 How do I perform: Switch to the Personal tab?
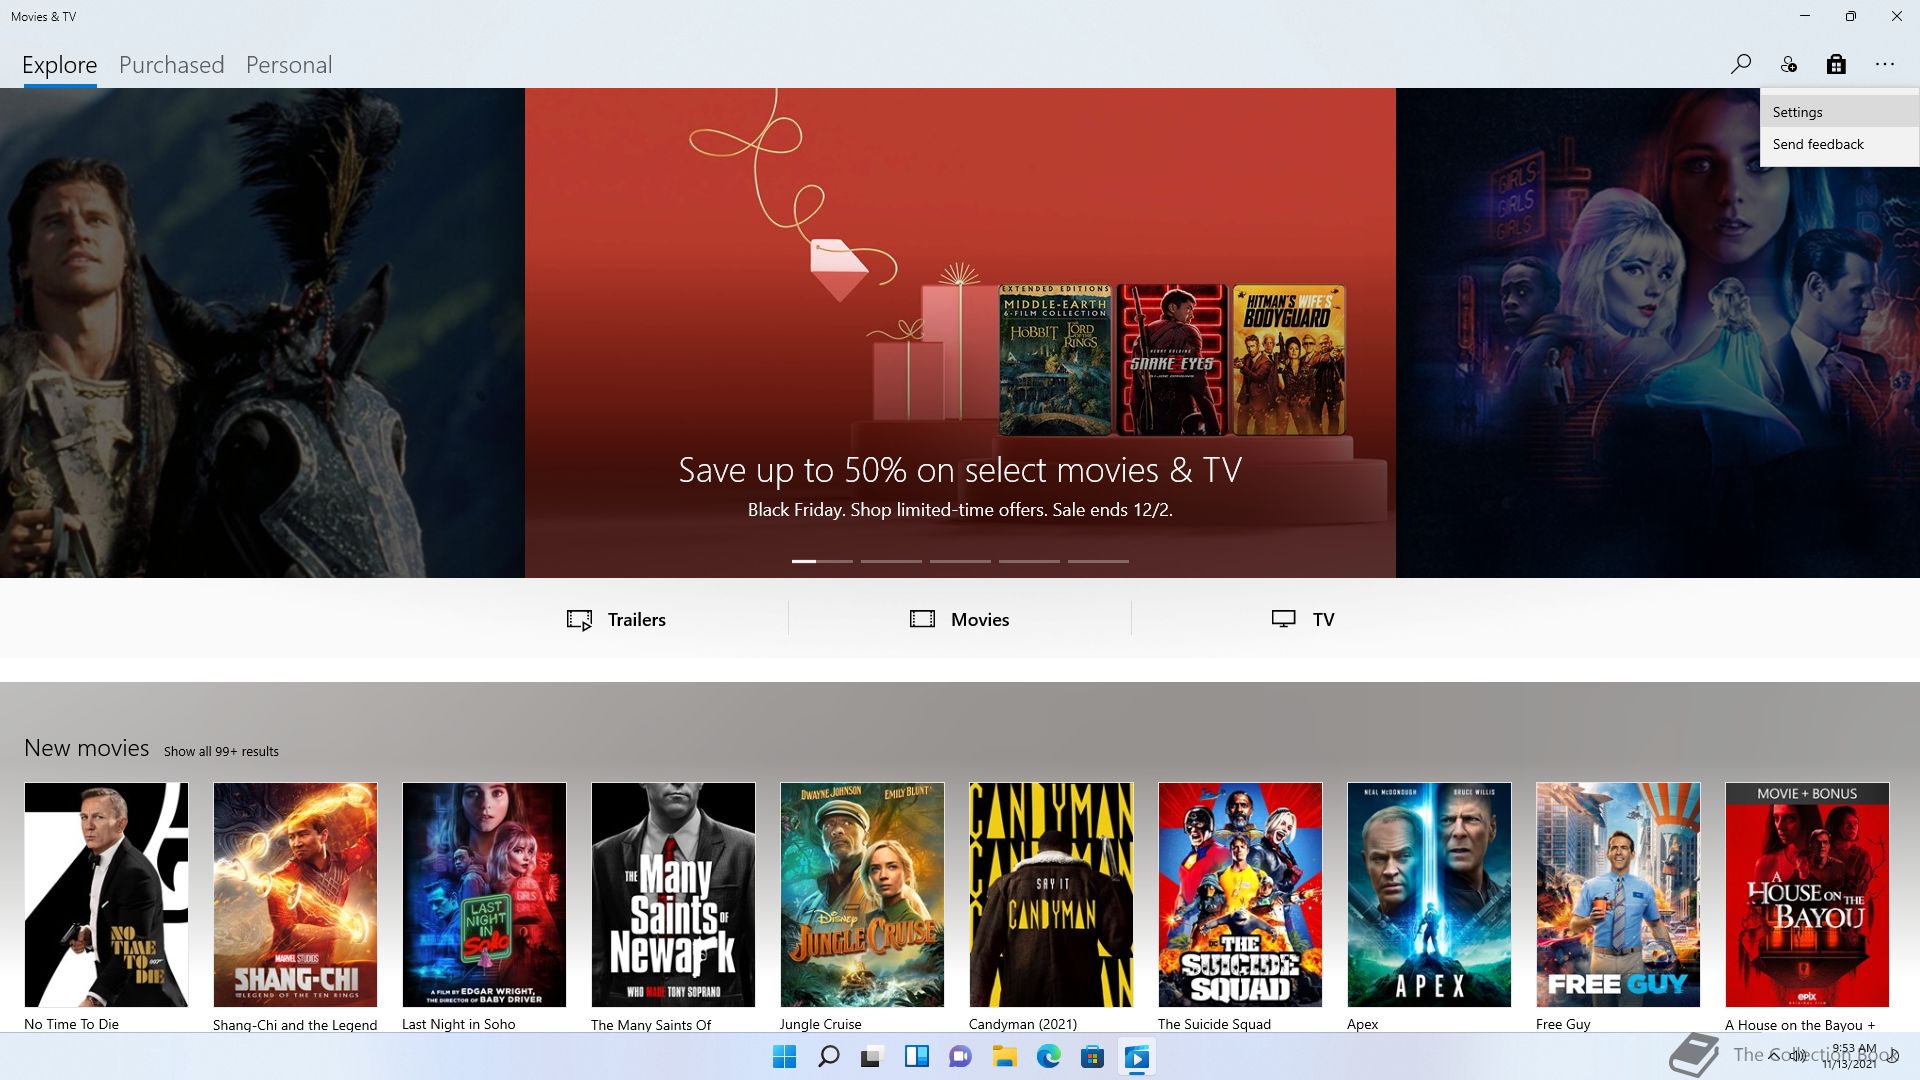(x=289, y=65)
